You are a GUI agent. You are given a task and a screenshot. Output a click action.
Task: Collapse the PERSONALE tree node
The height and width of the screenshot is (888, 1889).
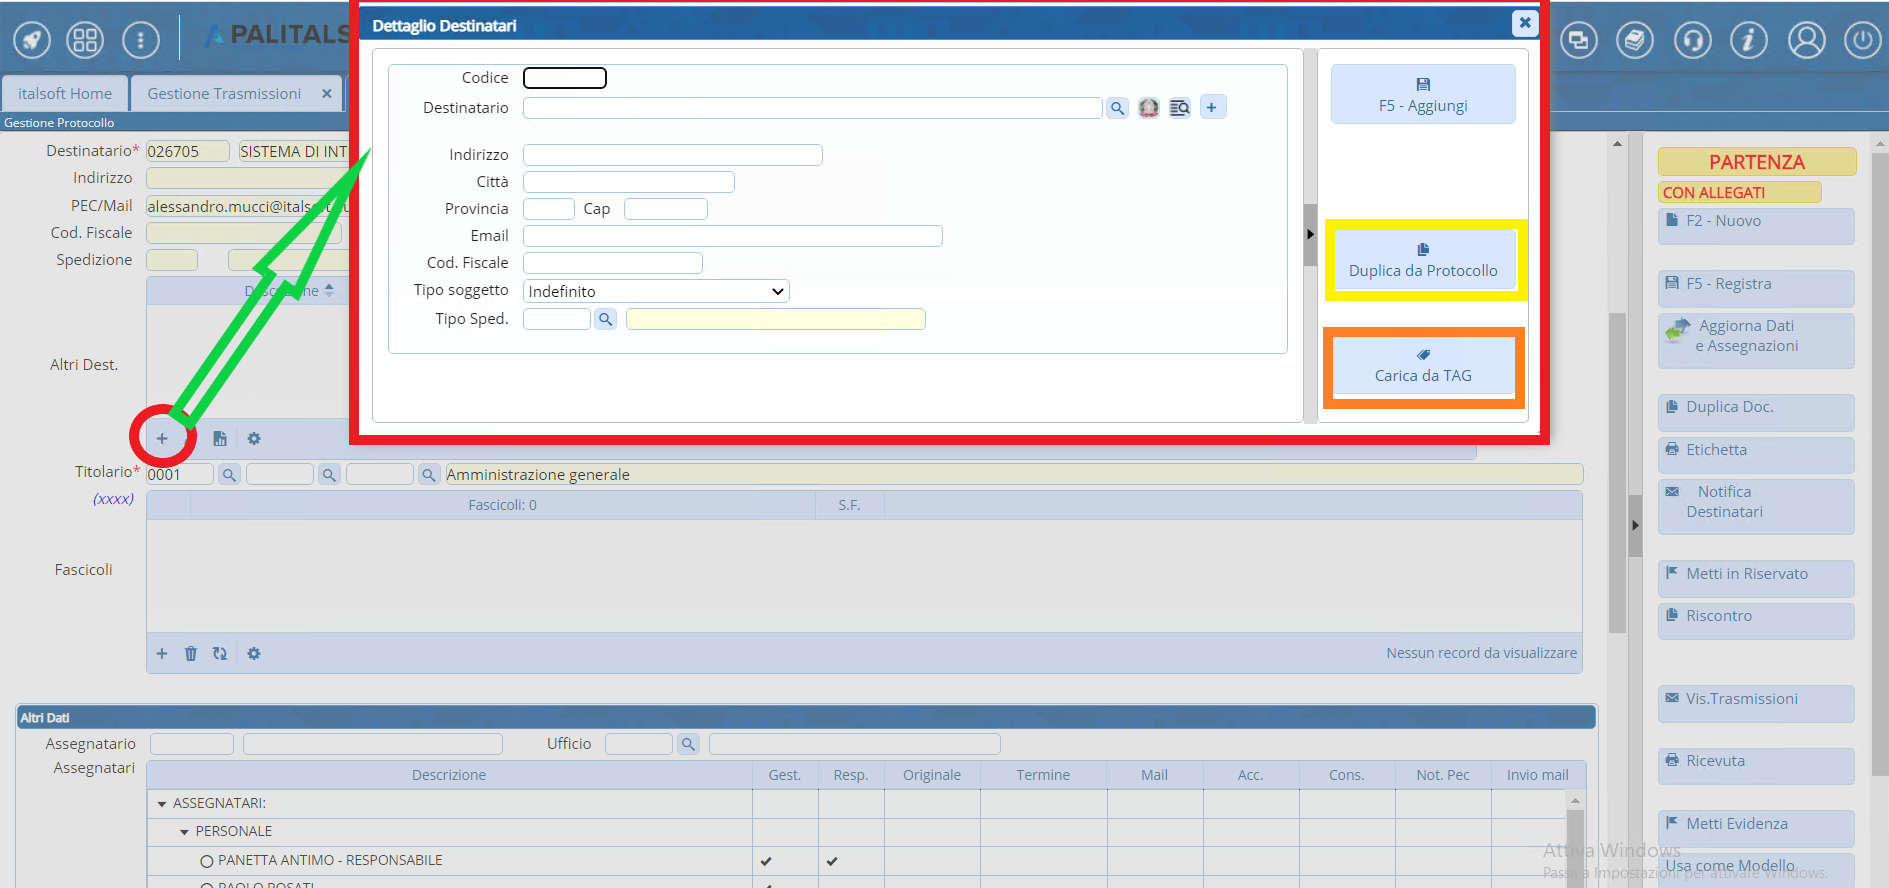coord(184,832)
